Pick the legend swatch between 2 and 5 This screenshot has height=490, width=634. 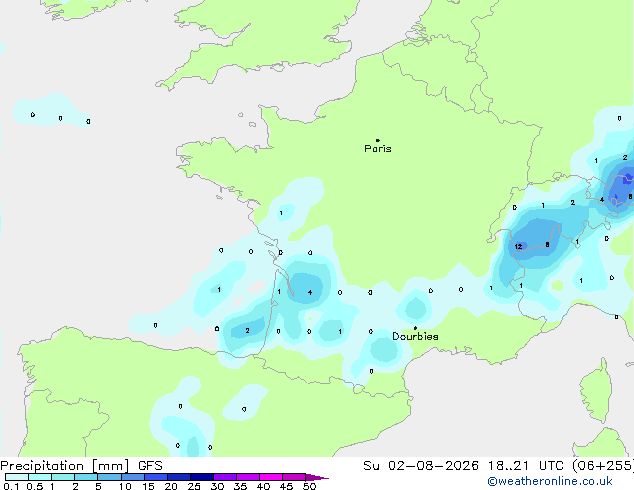[86, 477]
